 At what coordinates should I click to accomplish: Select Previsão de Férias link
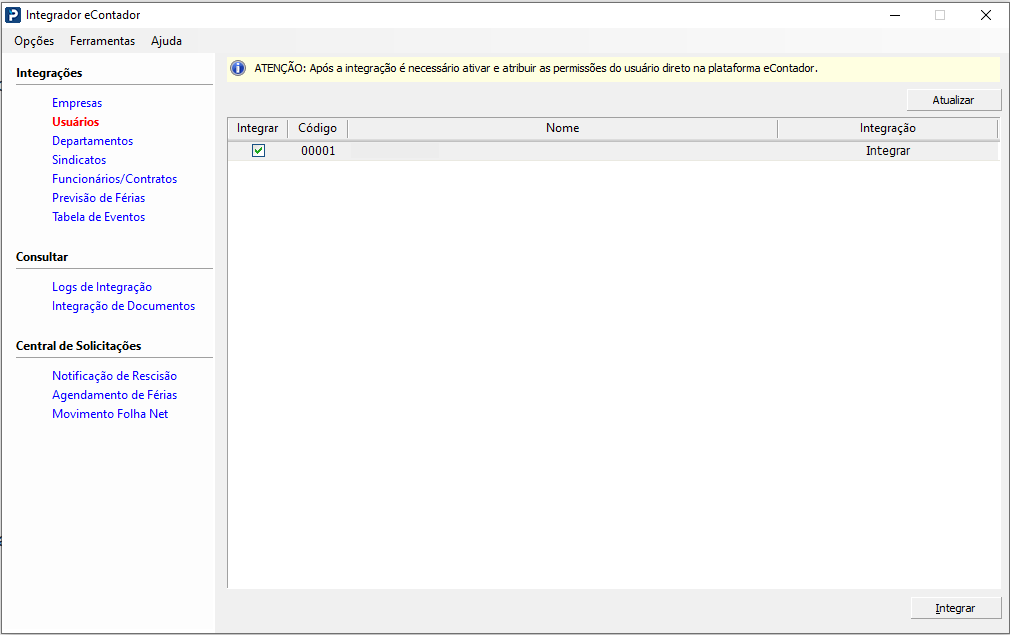(98, 198)
